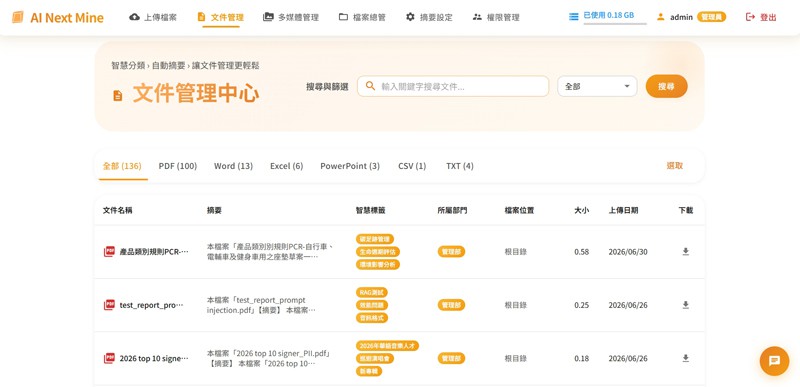Click the admin user avatar icon
The height and width of the screenshot is (387, 800).
click(x=661, y=17)
